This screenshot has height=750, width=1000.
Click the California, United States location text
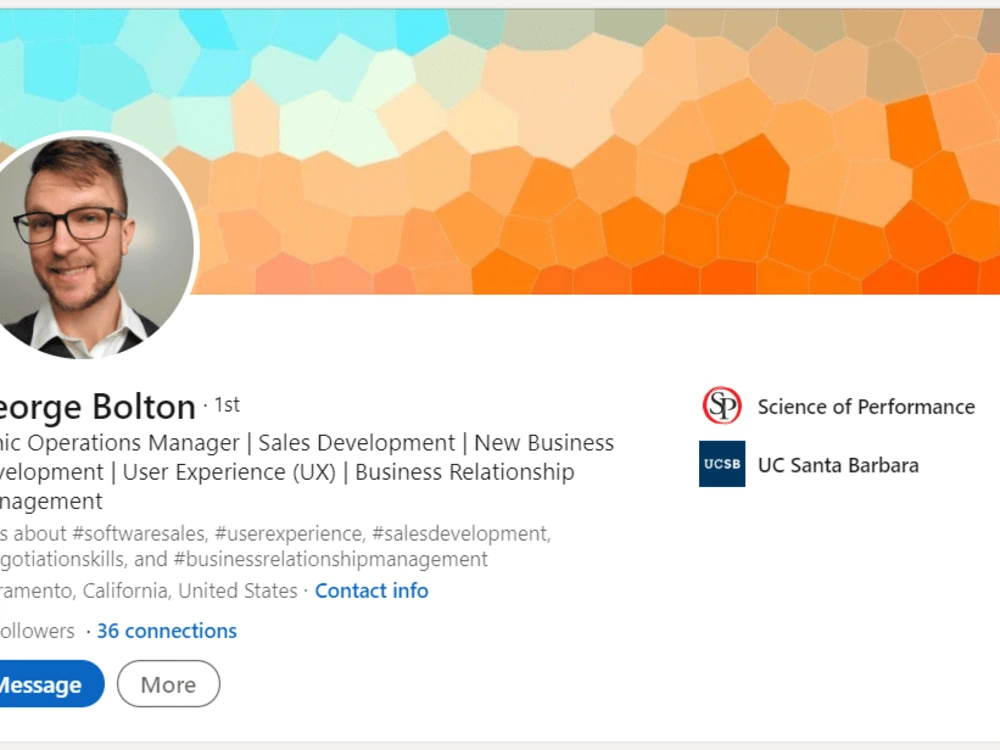[x=190, y=591]
